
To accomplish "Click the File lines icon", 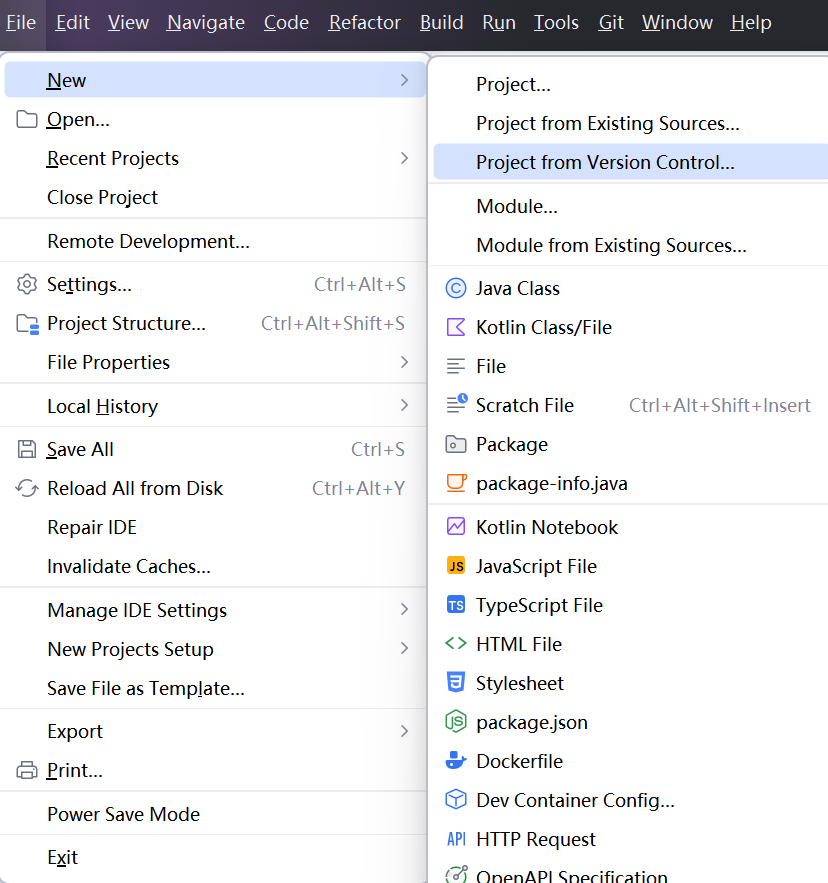I will [x=456, y=367].
